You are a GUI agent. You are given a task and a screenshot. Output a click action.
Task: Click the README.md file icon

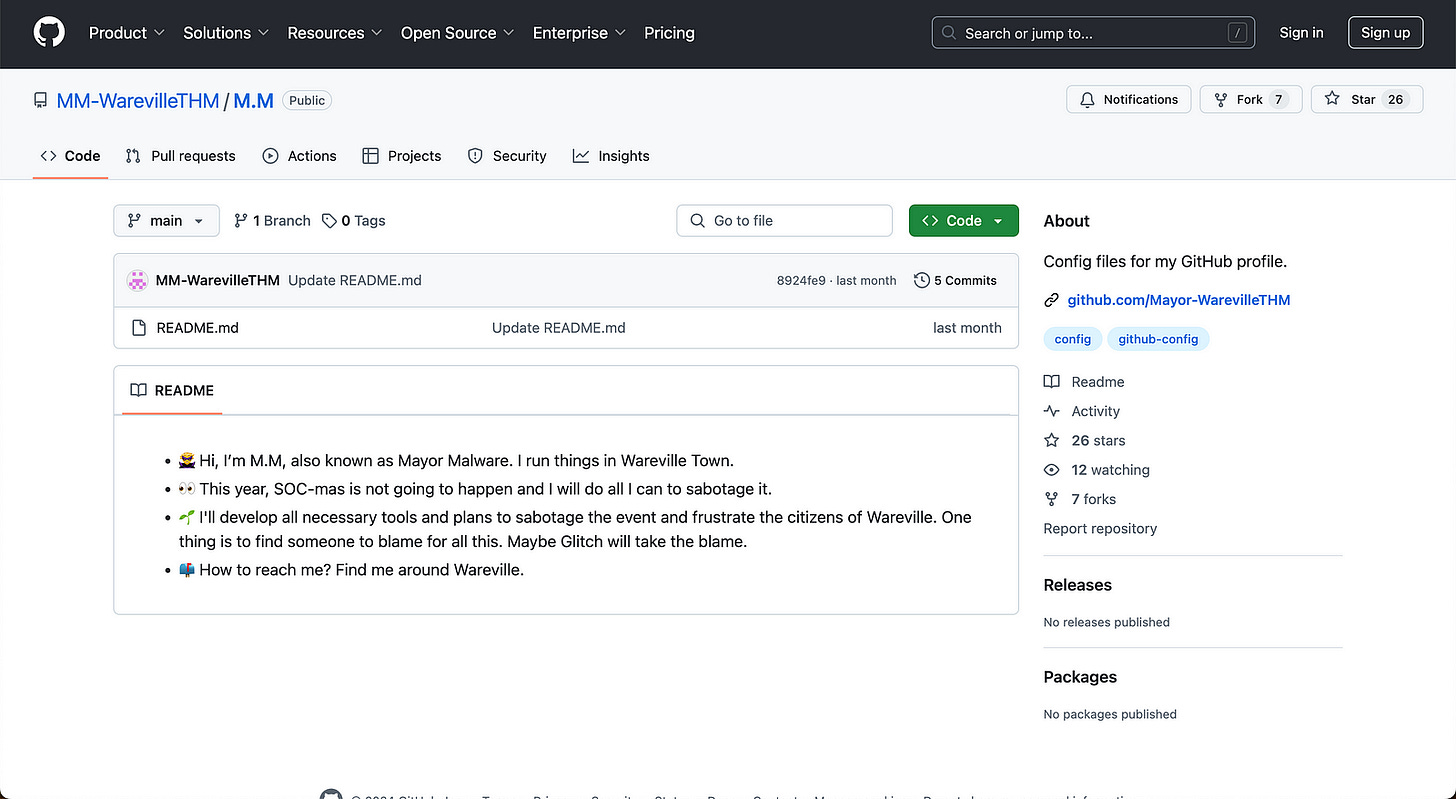(139, 328)
